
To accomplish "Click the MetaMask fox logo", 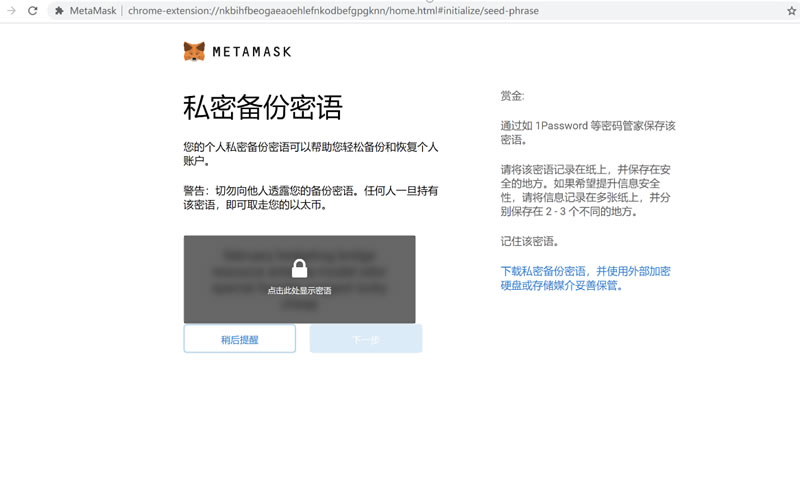I will 194,51.
